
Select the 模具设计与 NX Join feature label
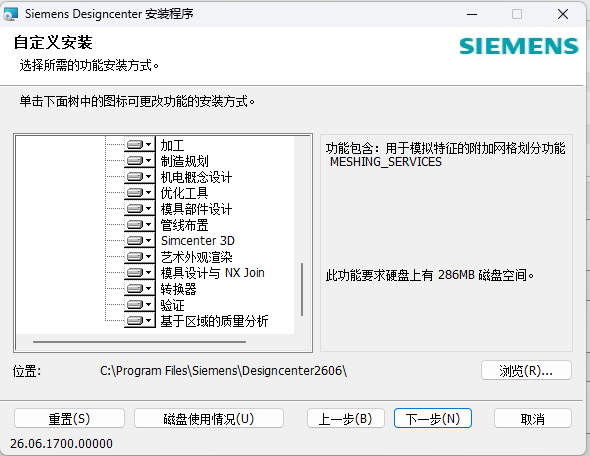(213, 273)
